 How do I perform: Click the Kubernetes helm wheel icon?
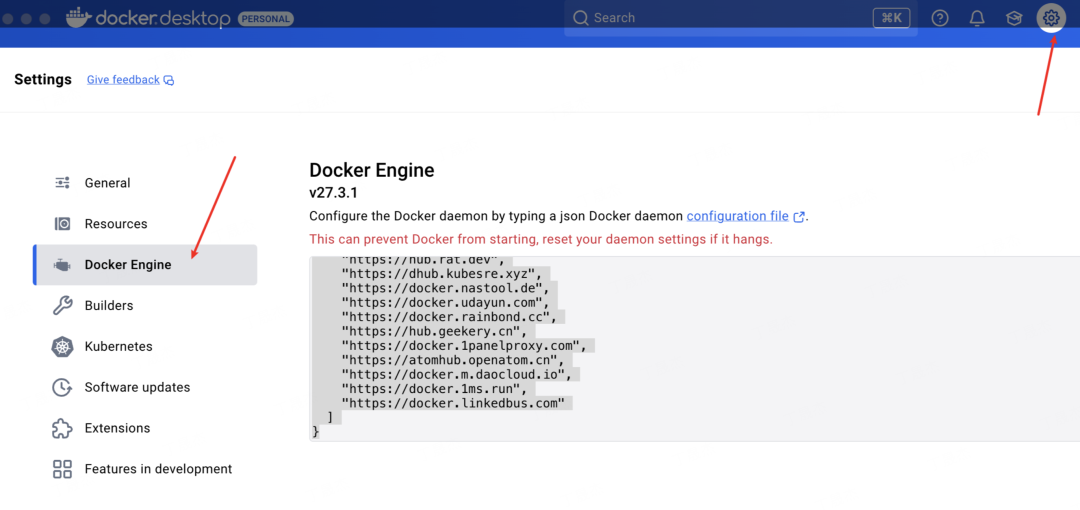(63, 346)
